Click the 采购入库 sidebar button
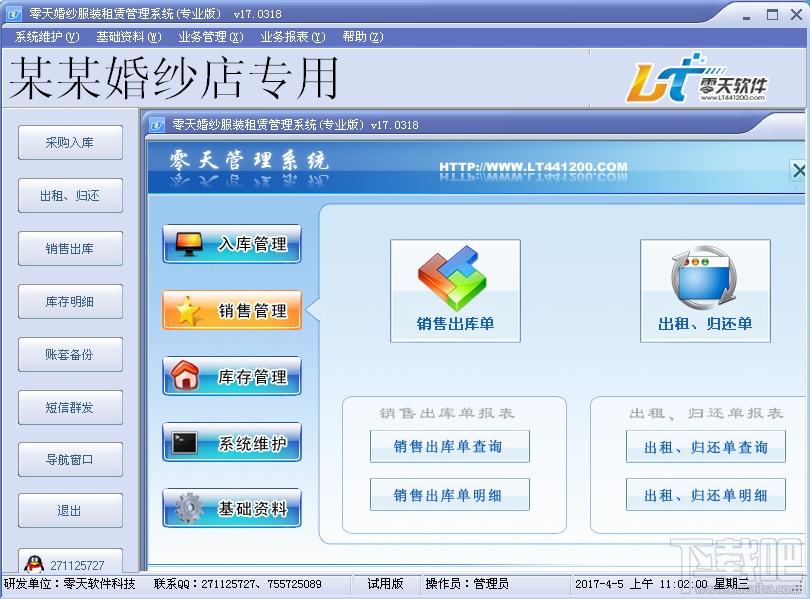Image resolution: width=810 pixels, height=599 pixels. [70, 143]
